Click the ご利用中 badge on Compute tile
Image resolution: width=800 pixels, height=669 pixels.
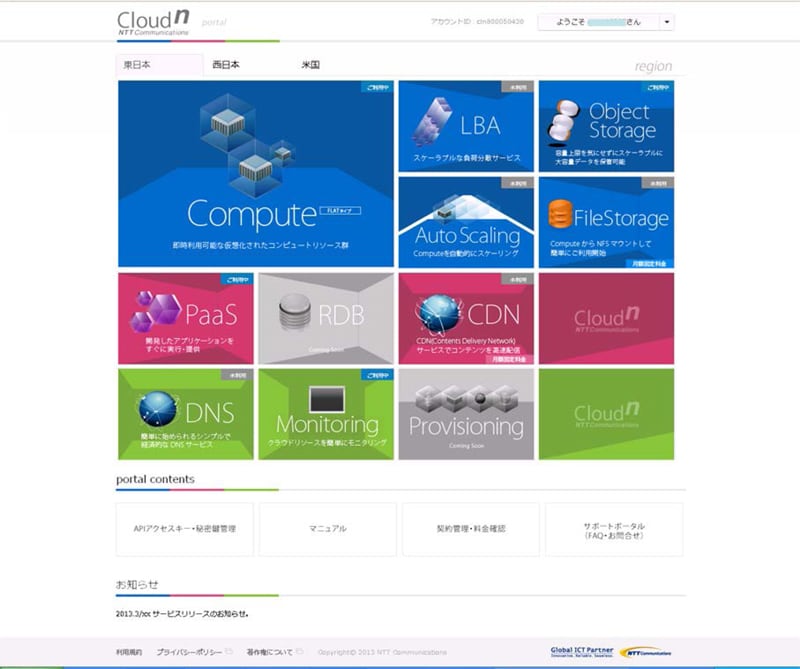(377, 87)
